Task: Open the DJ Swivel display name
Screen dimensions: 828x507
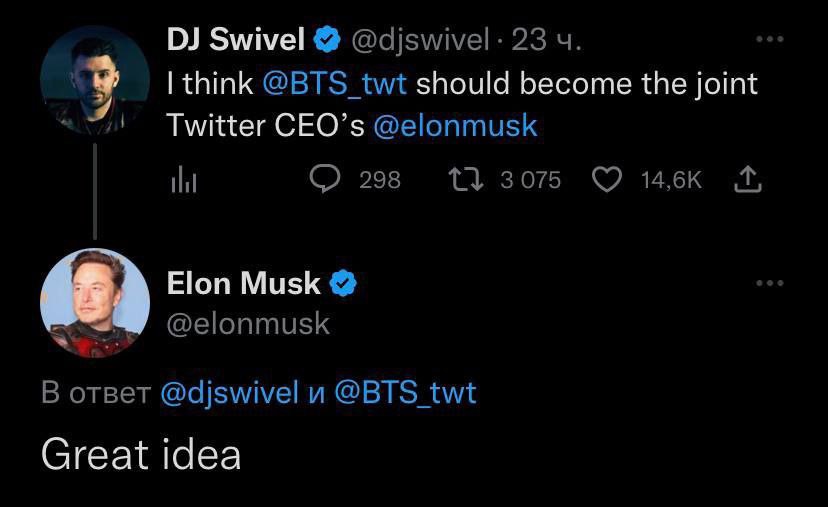Action: (234, 40)
